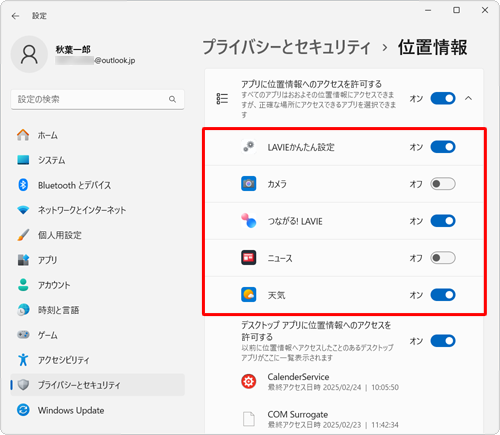Image resolution: width=500 pixels, height=435 pixels.
Task: Click inside the 設定の検索 field
Action: coord(97,99)
